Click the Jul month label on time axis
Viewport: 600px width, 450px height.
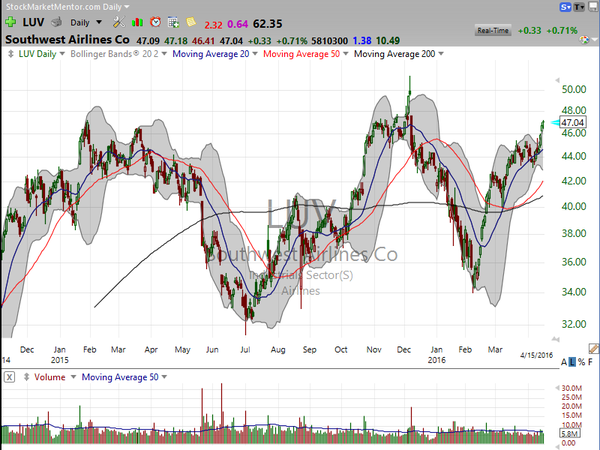tap(245, 350)
